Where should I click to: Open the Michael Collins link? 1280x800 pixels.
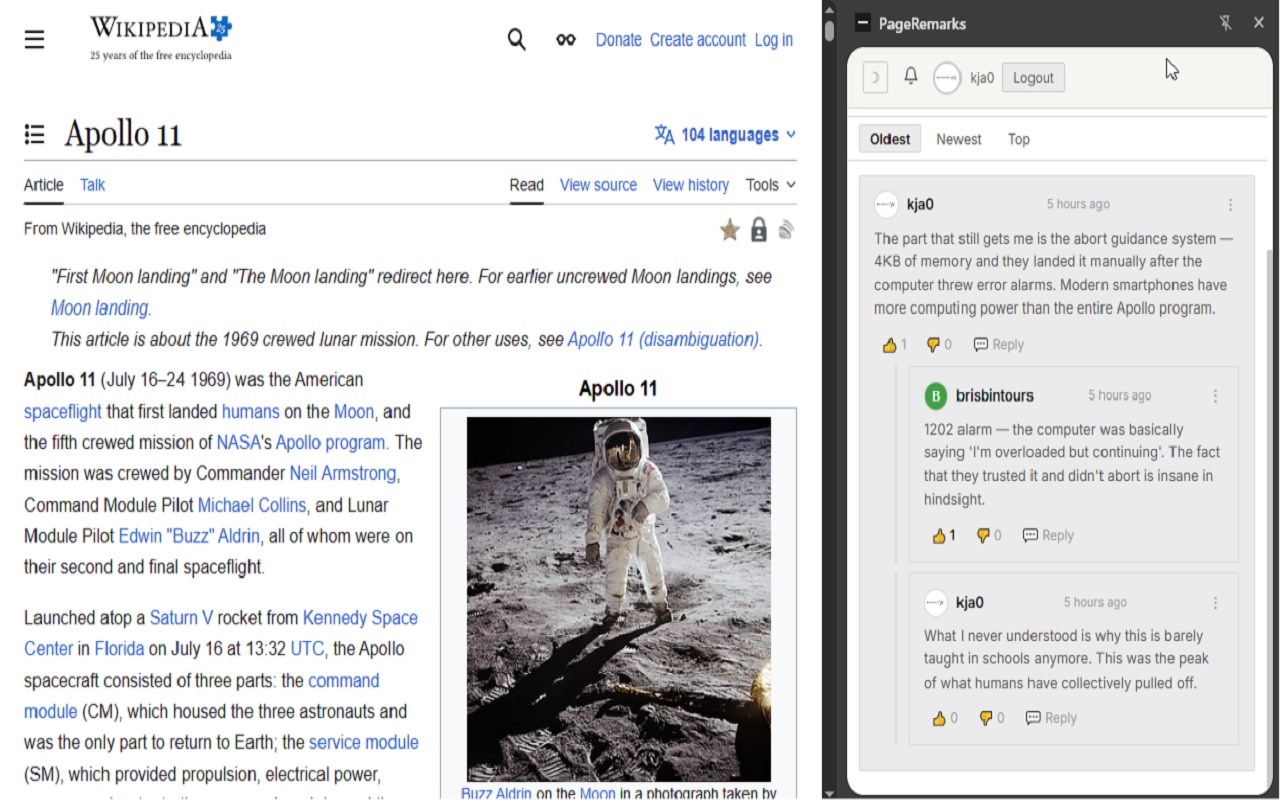tap(252, 505)
